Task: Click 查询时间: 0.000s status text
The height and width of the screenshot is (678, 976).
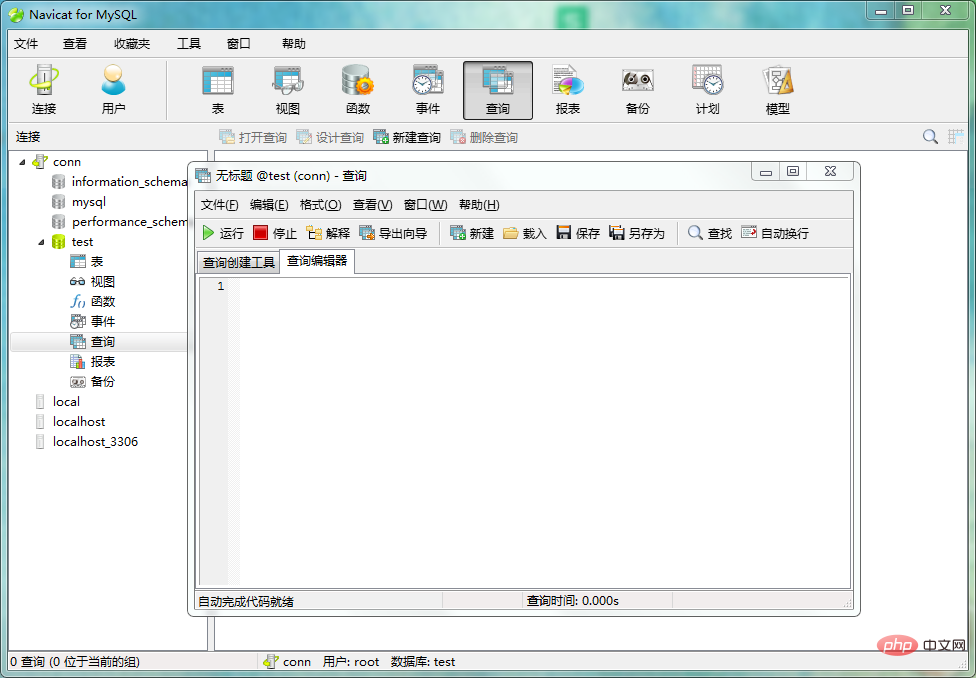Action: point(573,601)
